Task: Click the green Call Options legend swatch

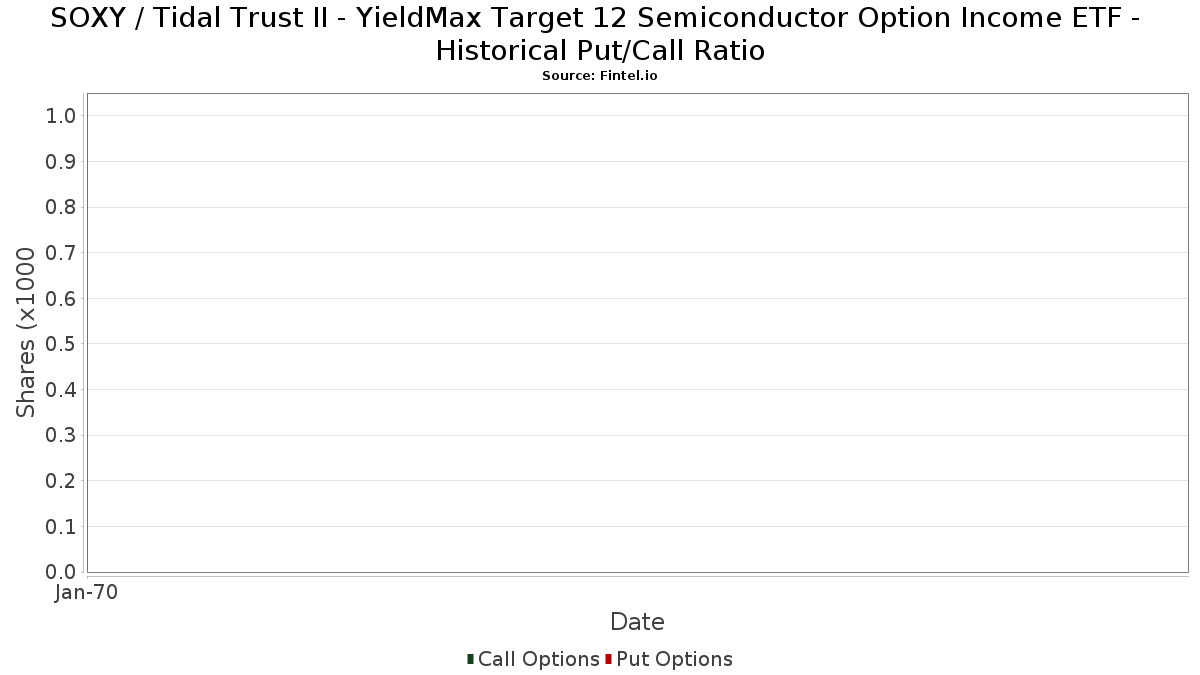Action: click(470, 659)
